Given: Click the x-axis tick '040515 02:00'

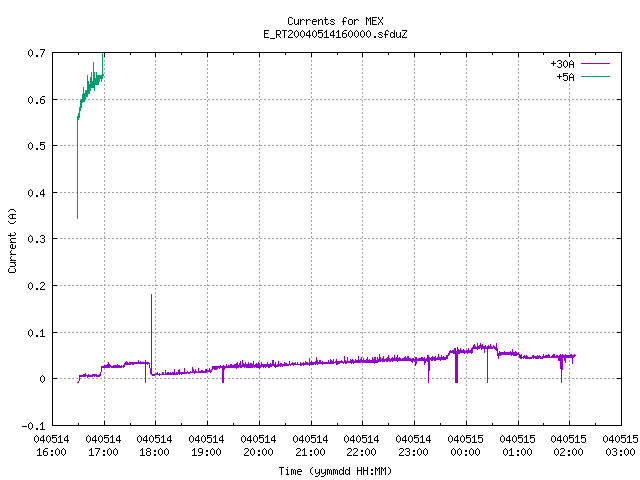Looking at the screenshot, I should (x=568, y=446).
